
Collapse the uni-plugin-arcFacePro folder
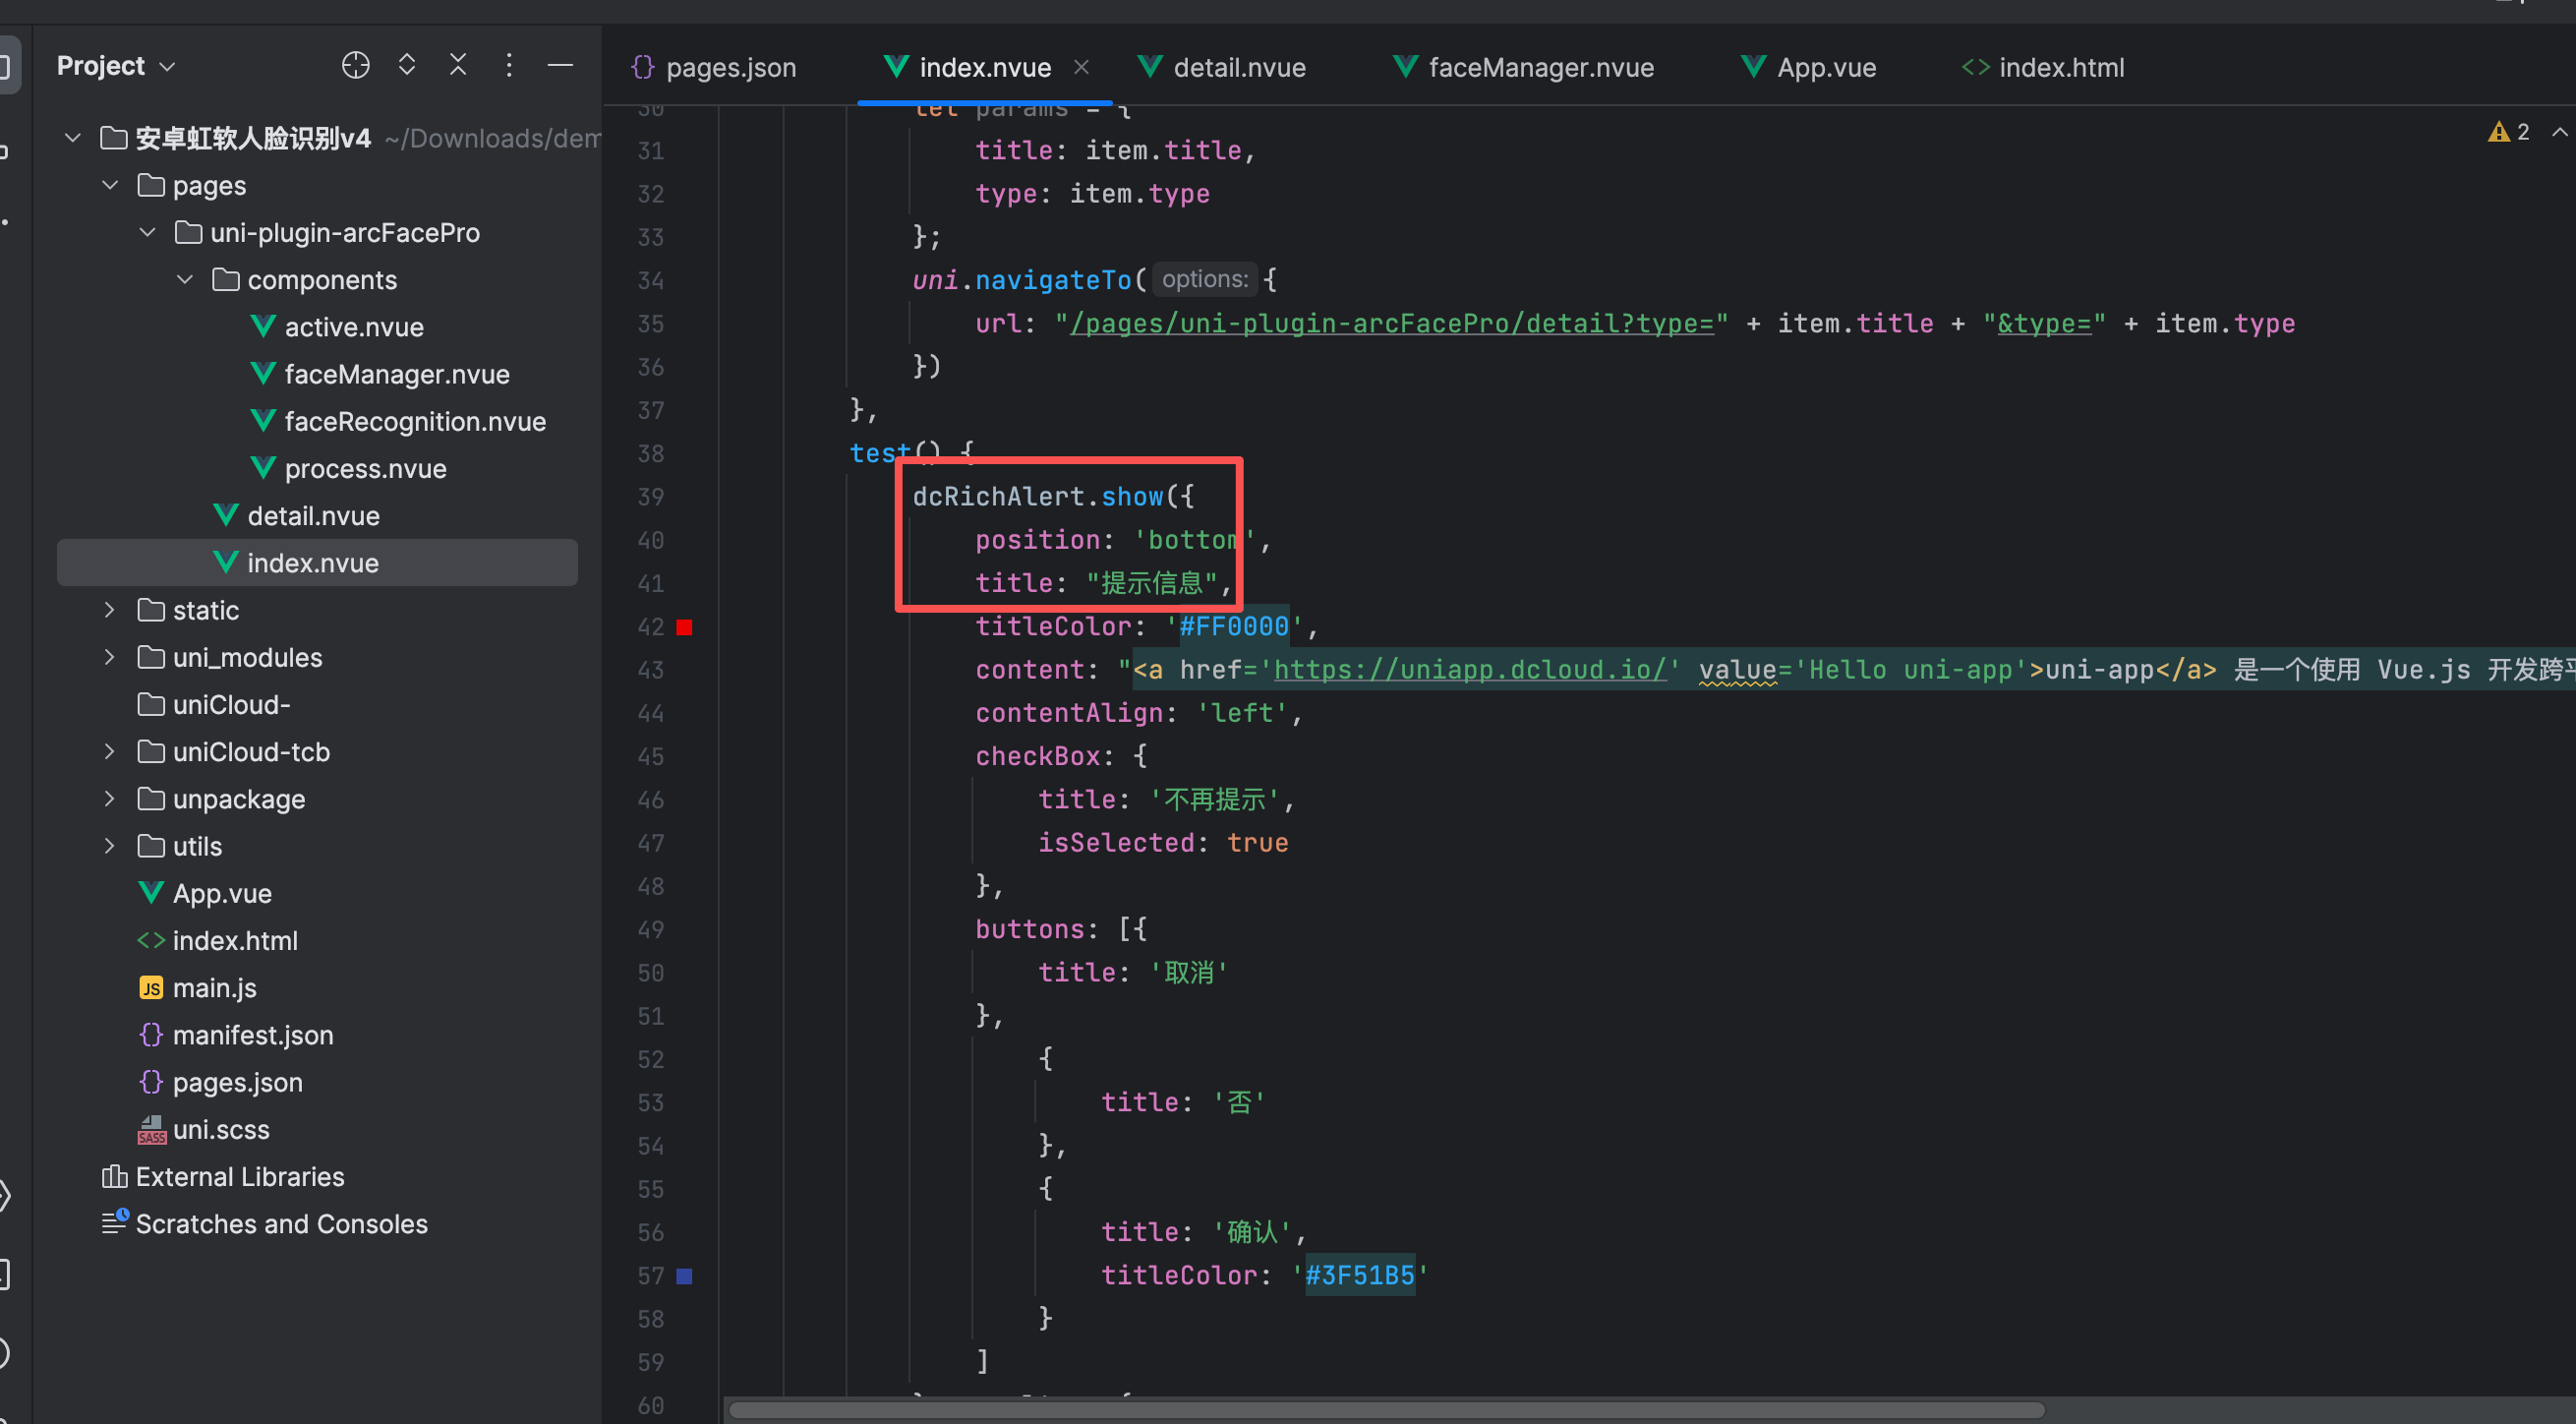coord(148,233)
